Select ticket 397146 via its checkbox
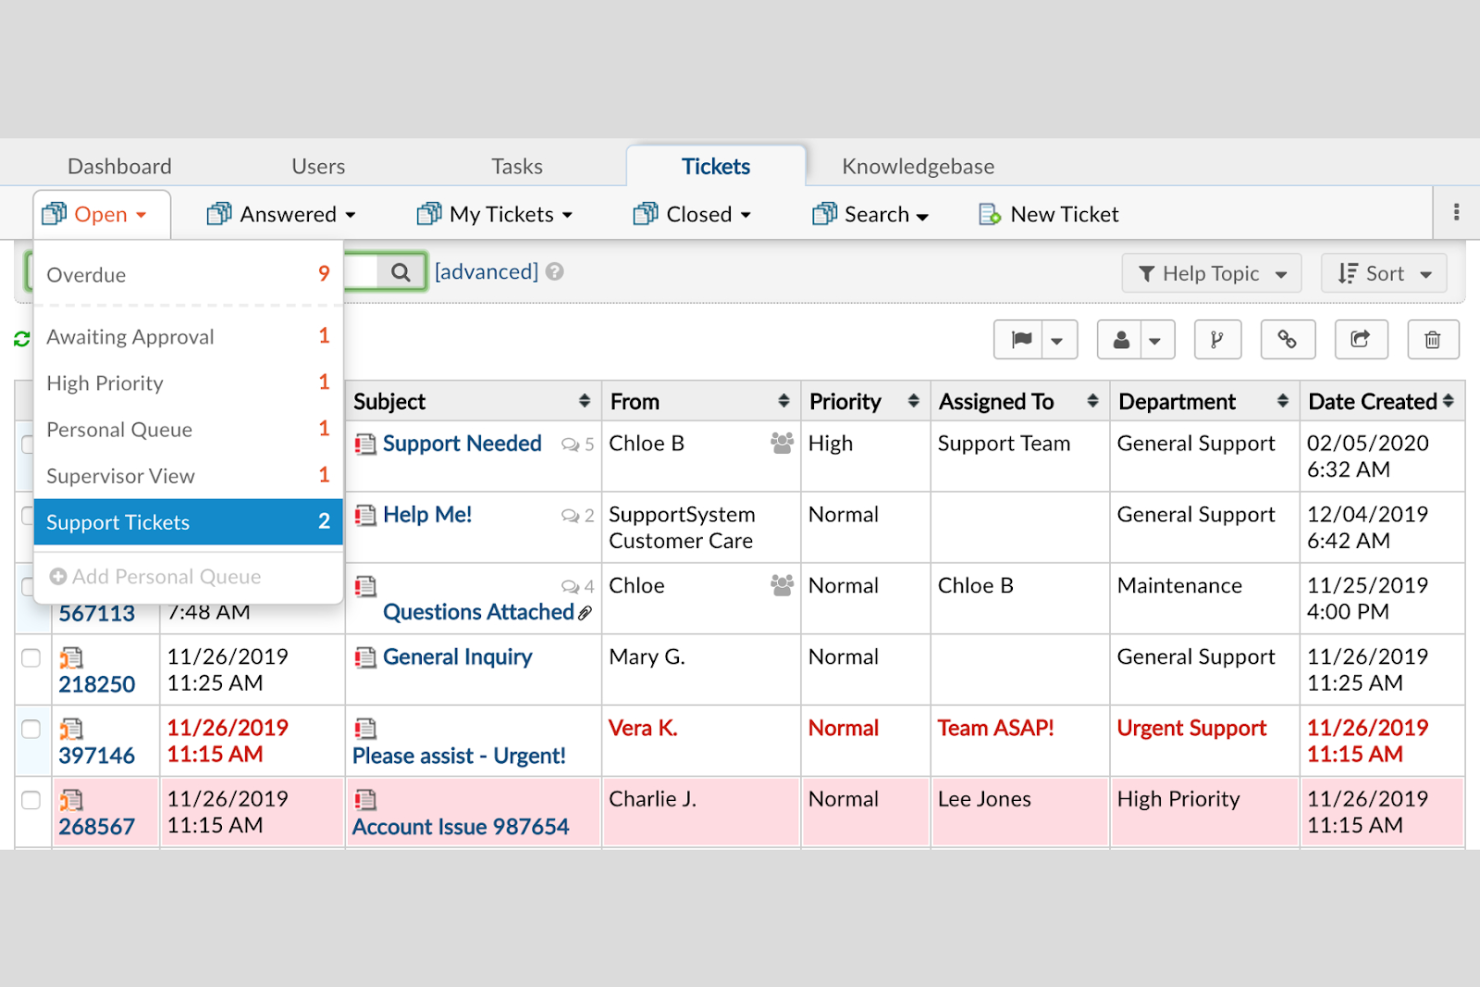The width and height of the screenshot is (1480, 987). click(31, 729)
